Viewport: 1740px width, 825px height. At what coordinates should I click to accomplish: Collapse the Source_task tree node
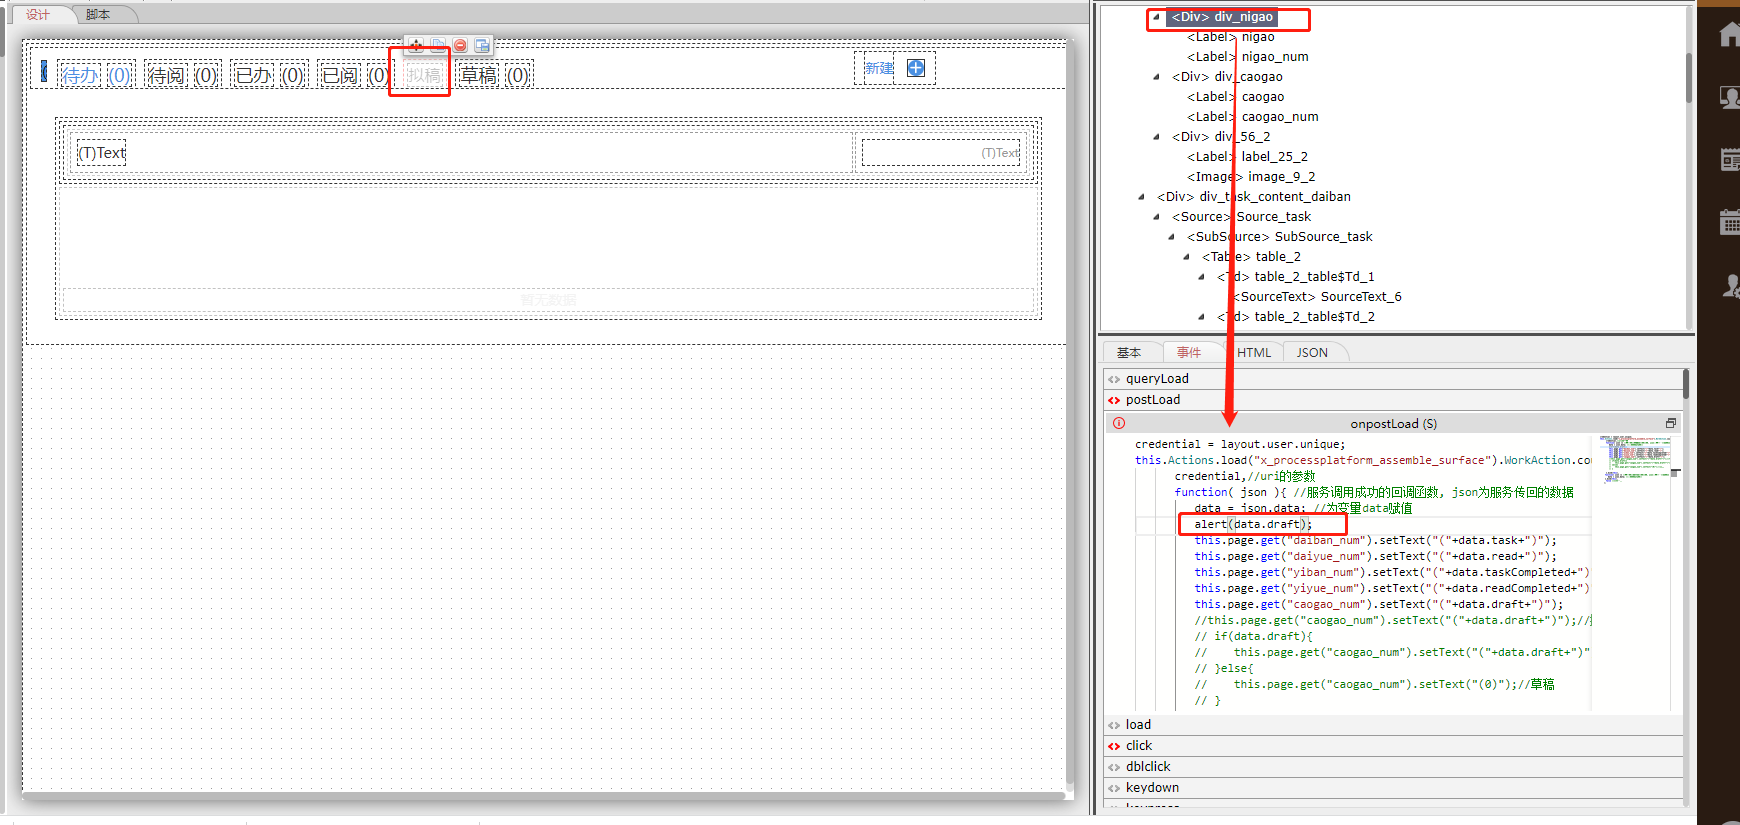(1157, 217)
